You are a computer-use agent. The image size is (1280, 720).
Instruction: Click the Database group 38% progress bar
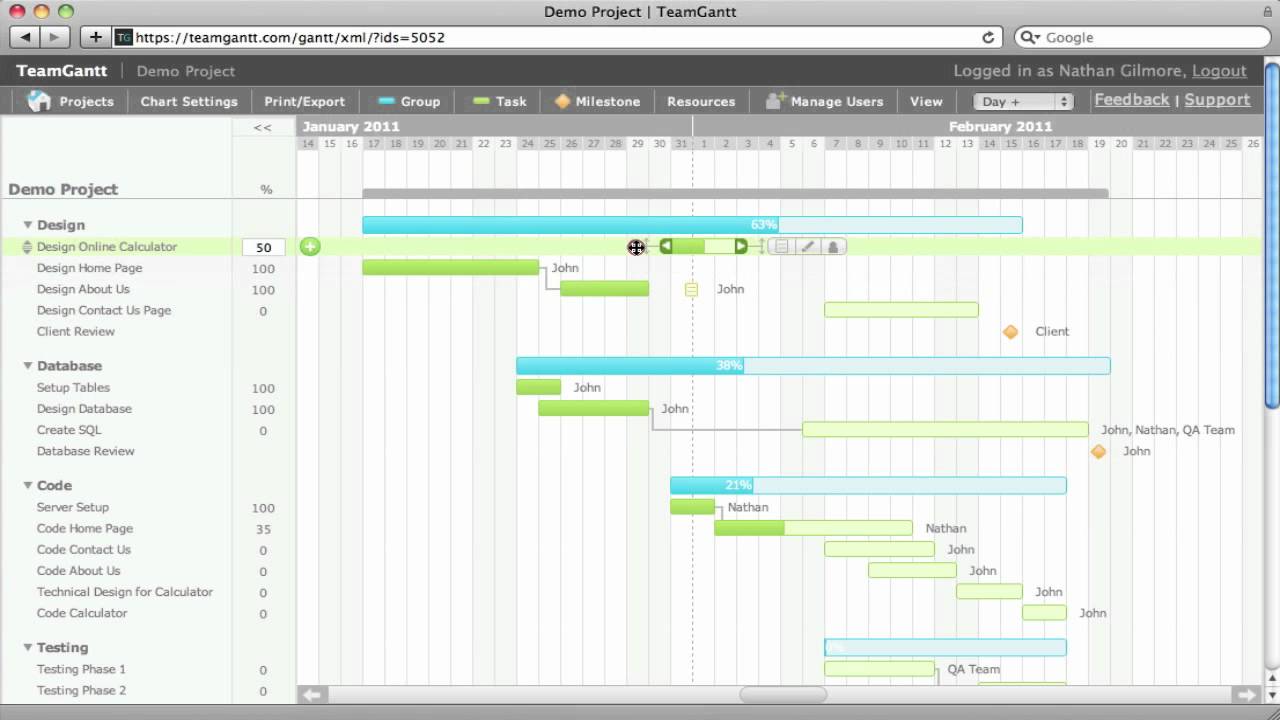coord(813,366)
